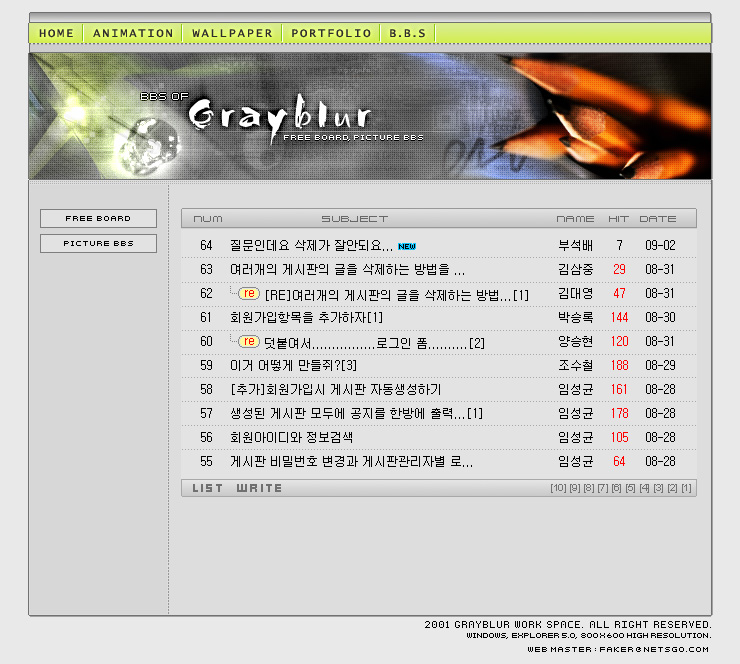Go to page [9] in pagination
740x664 pixels.
click(575, 488)
